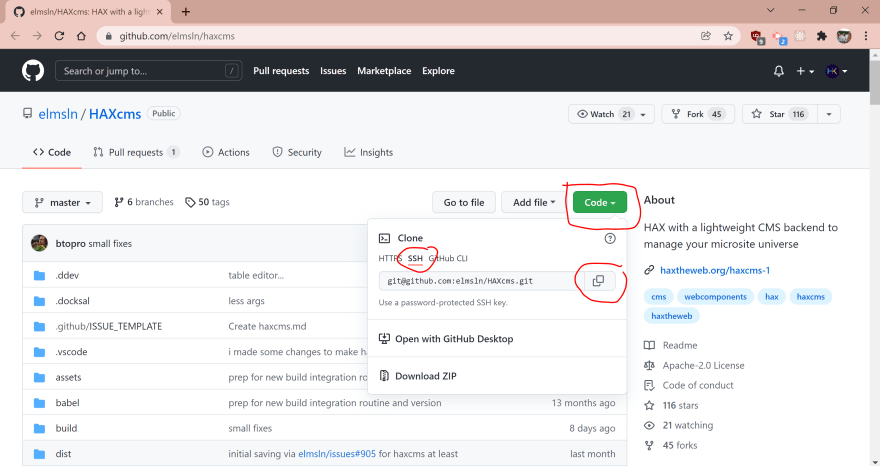
Task: Click Pull requests in top navigation
Action: pos(281,71)
